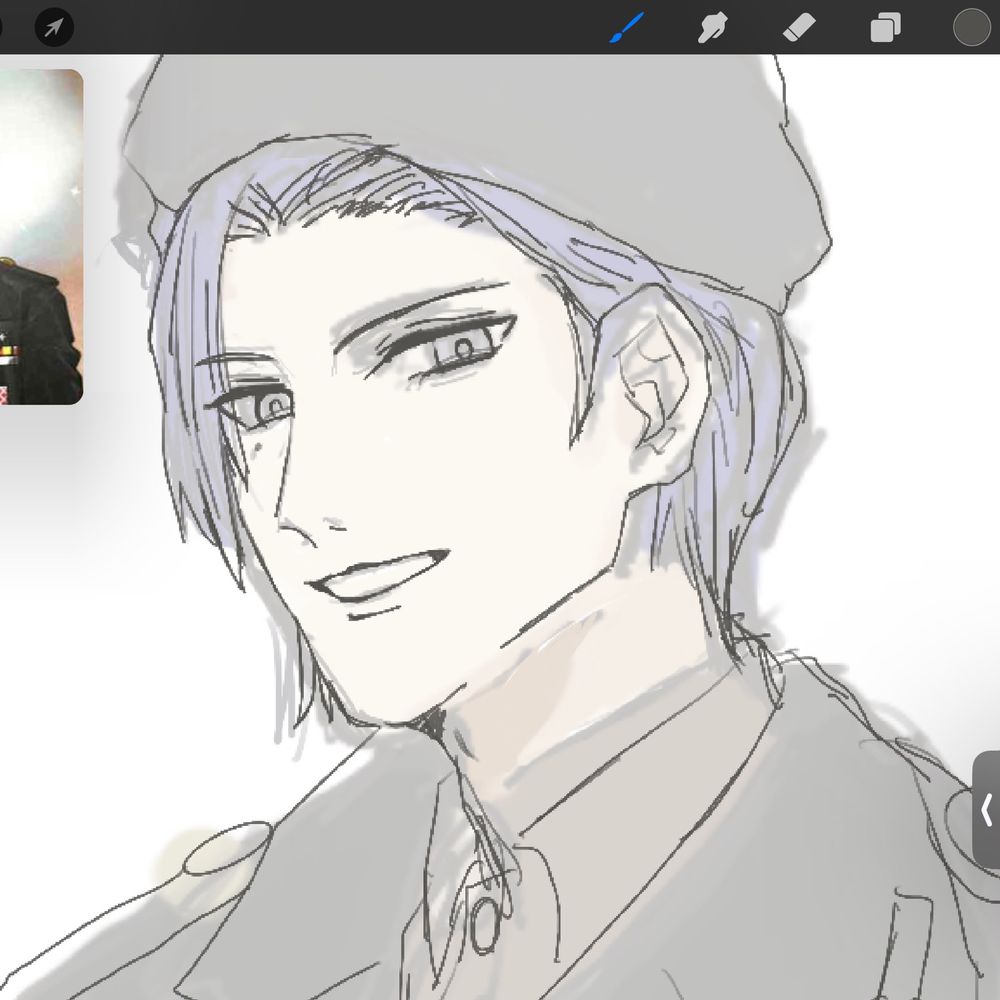This screenshot has height=1000, width=1000.
Task: Expand the collapsed sidebar handle
Action: tap(986, 810)
